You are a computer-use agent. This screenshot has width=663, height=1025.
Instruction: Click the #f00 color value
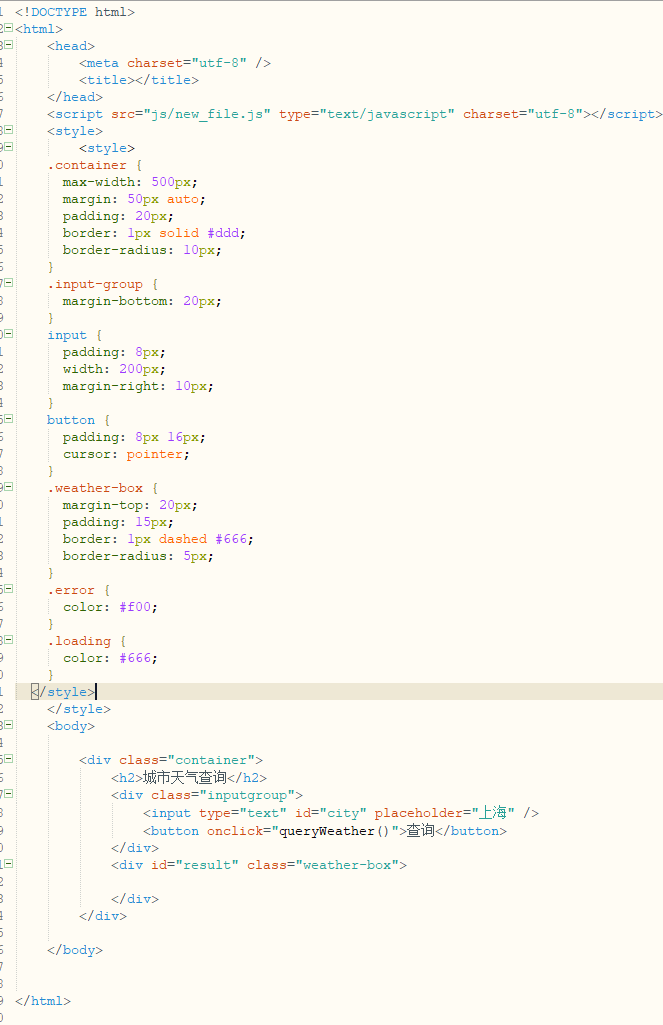(135, 607)
